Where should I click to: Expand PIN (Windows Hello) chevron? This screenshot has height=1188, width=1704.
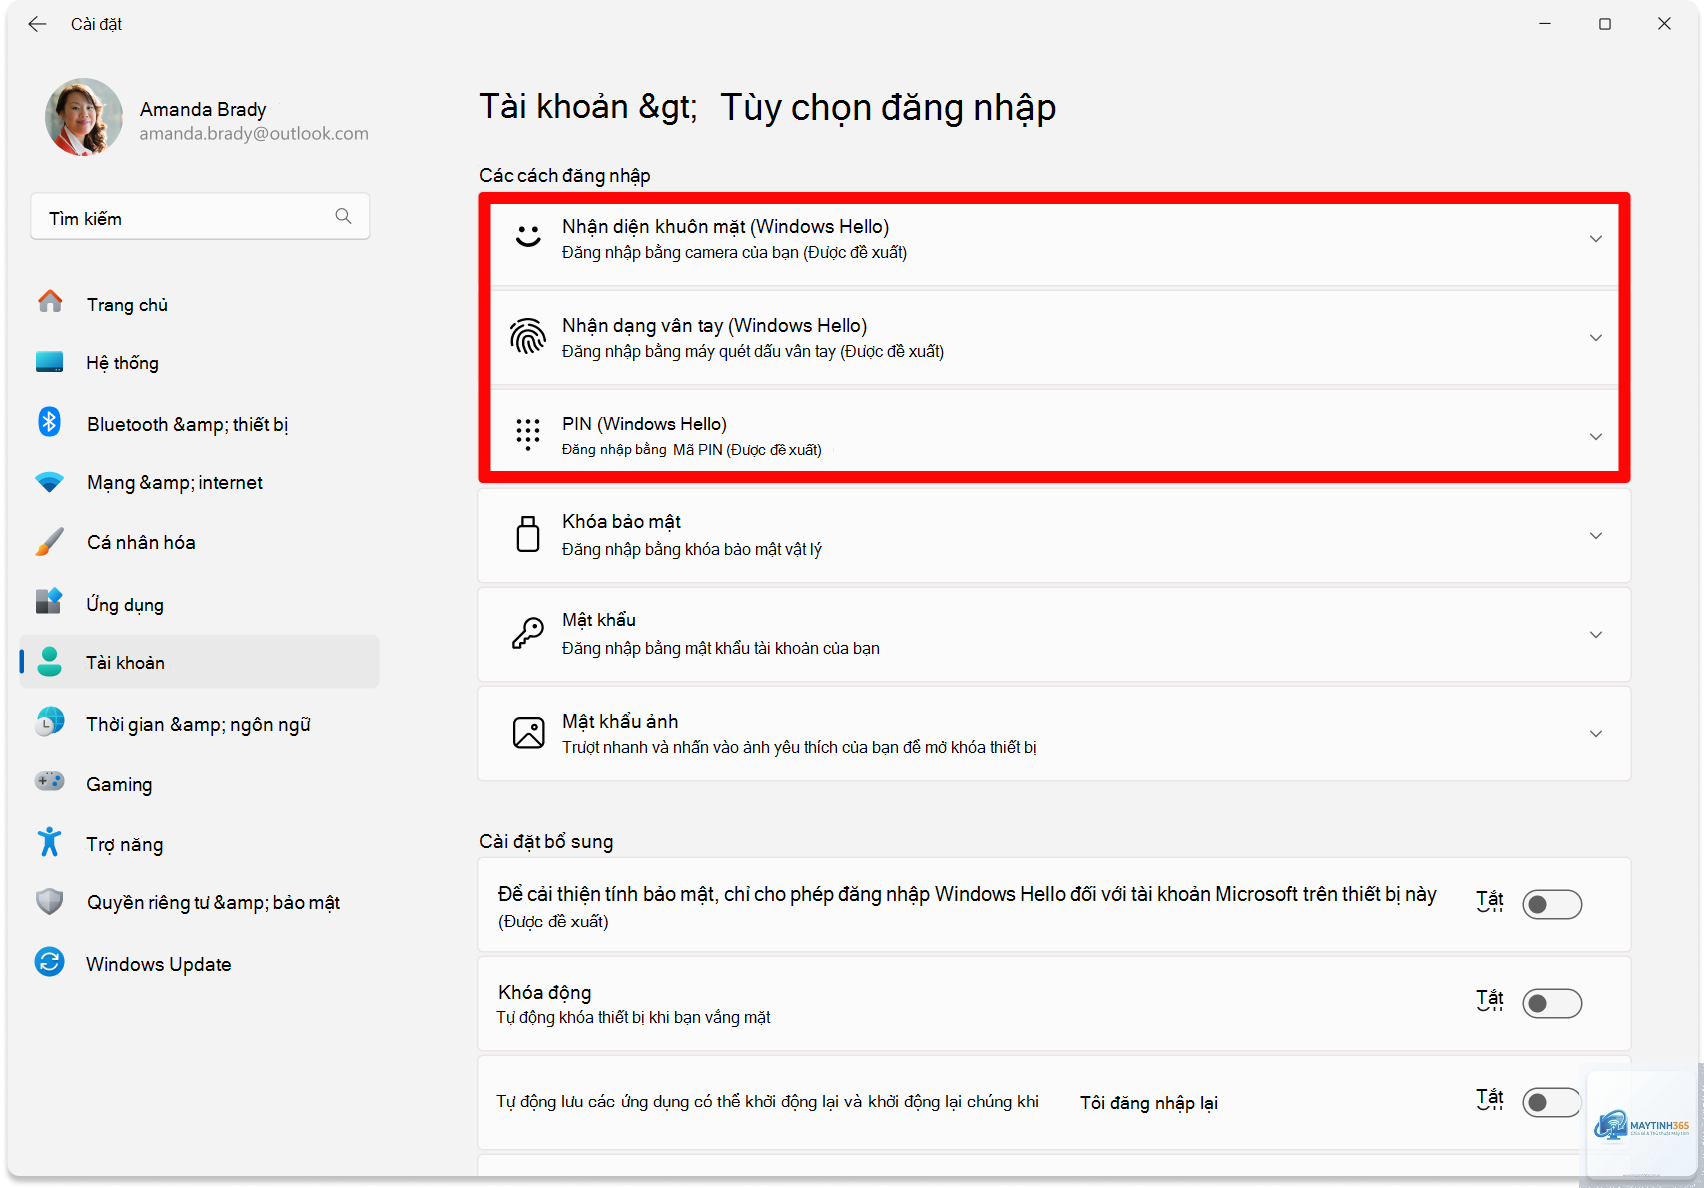1596,437
